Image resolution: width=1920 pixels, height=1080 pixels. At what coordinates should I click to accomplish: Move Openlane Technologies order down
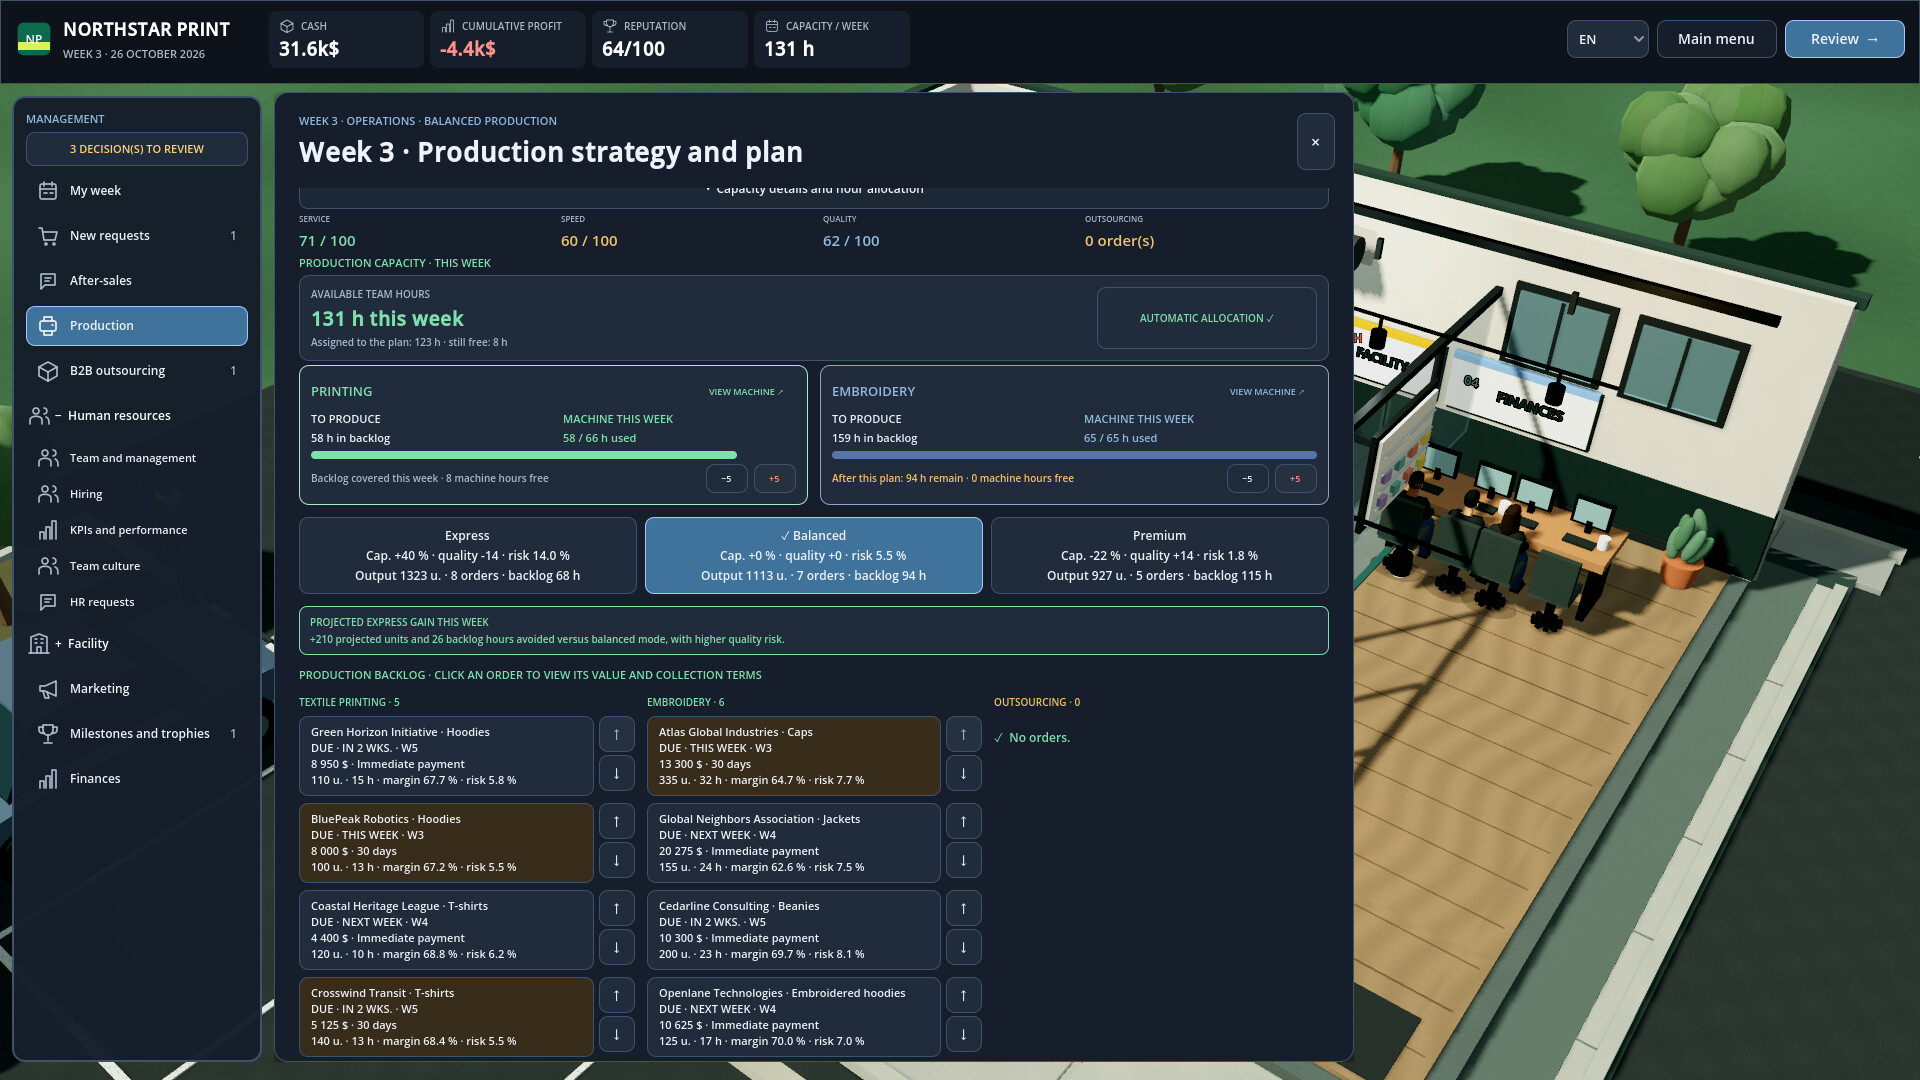pyautogui.click(x=964, y=1034)
